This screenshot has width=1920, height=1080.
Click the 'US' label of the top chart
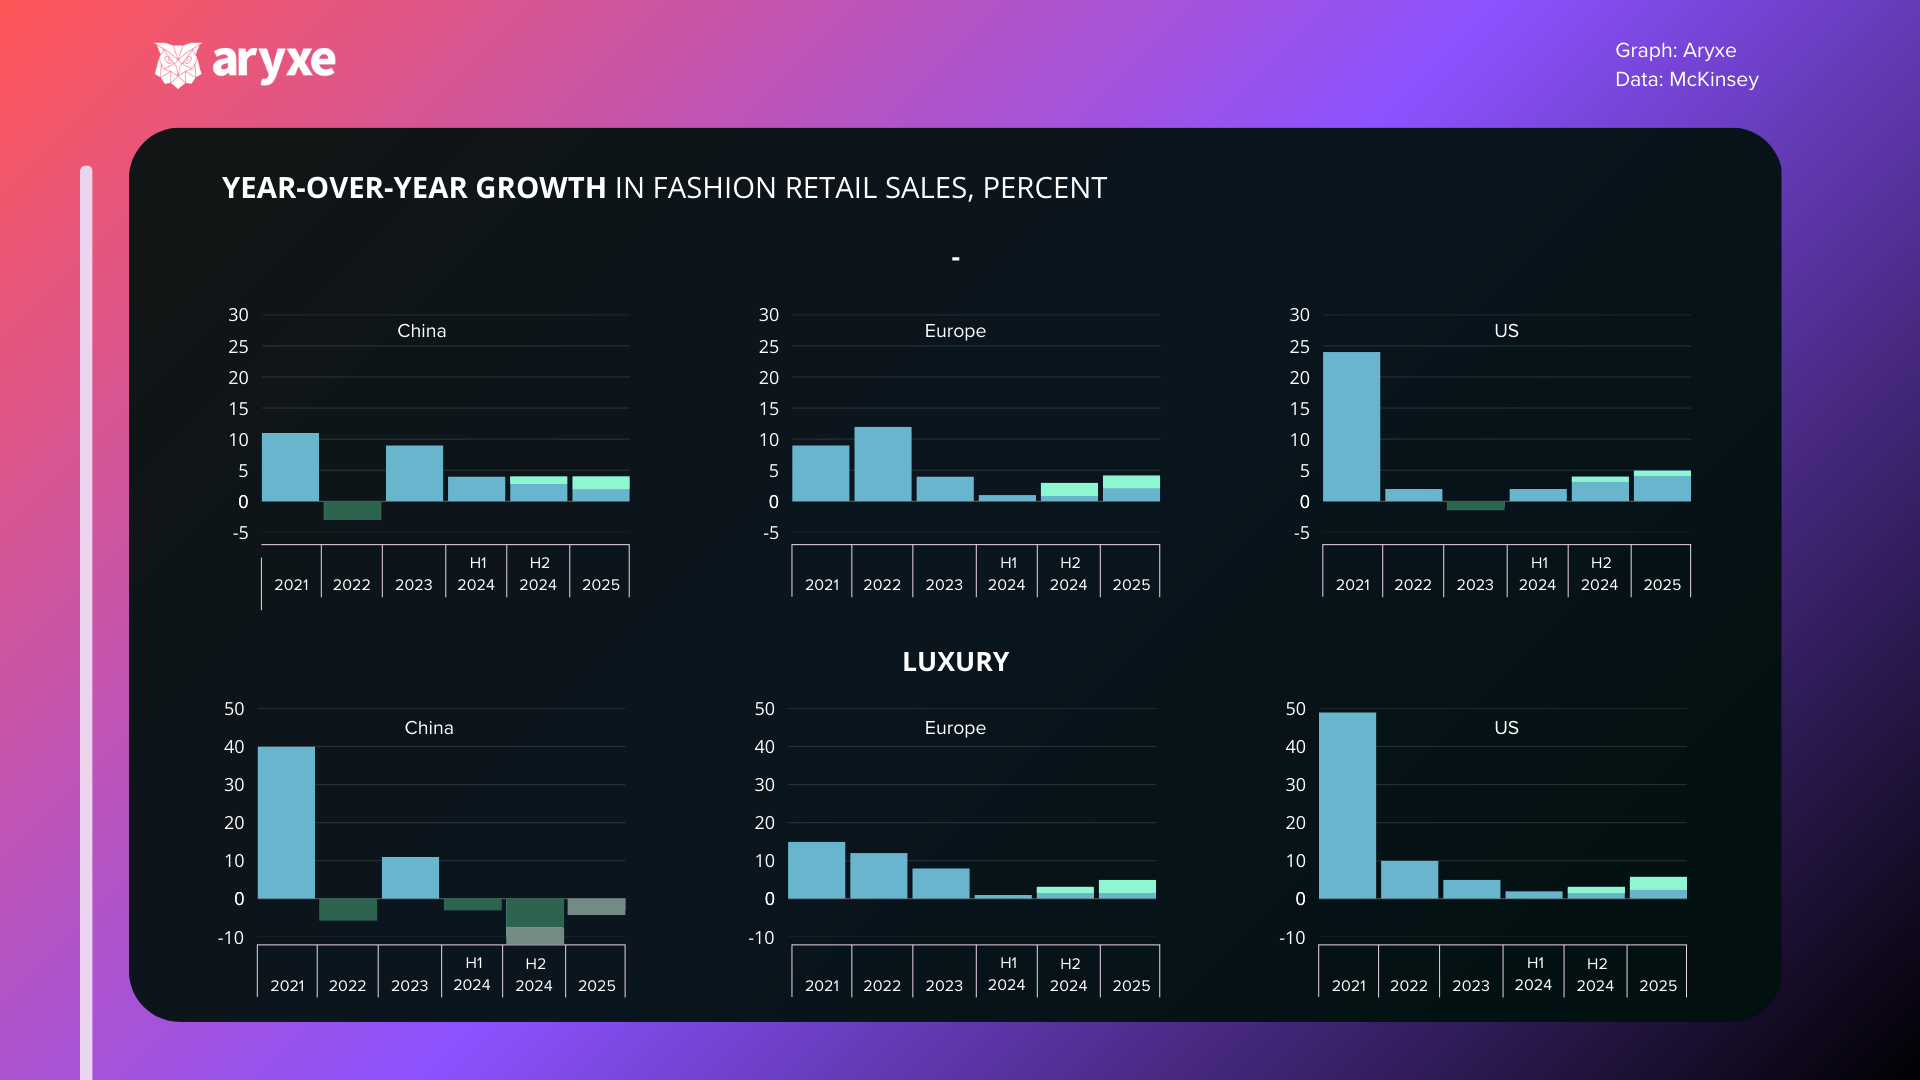click(x=1506, y=331)
